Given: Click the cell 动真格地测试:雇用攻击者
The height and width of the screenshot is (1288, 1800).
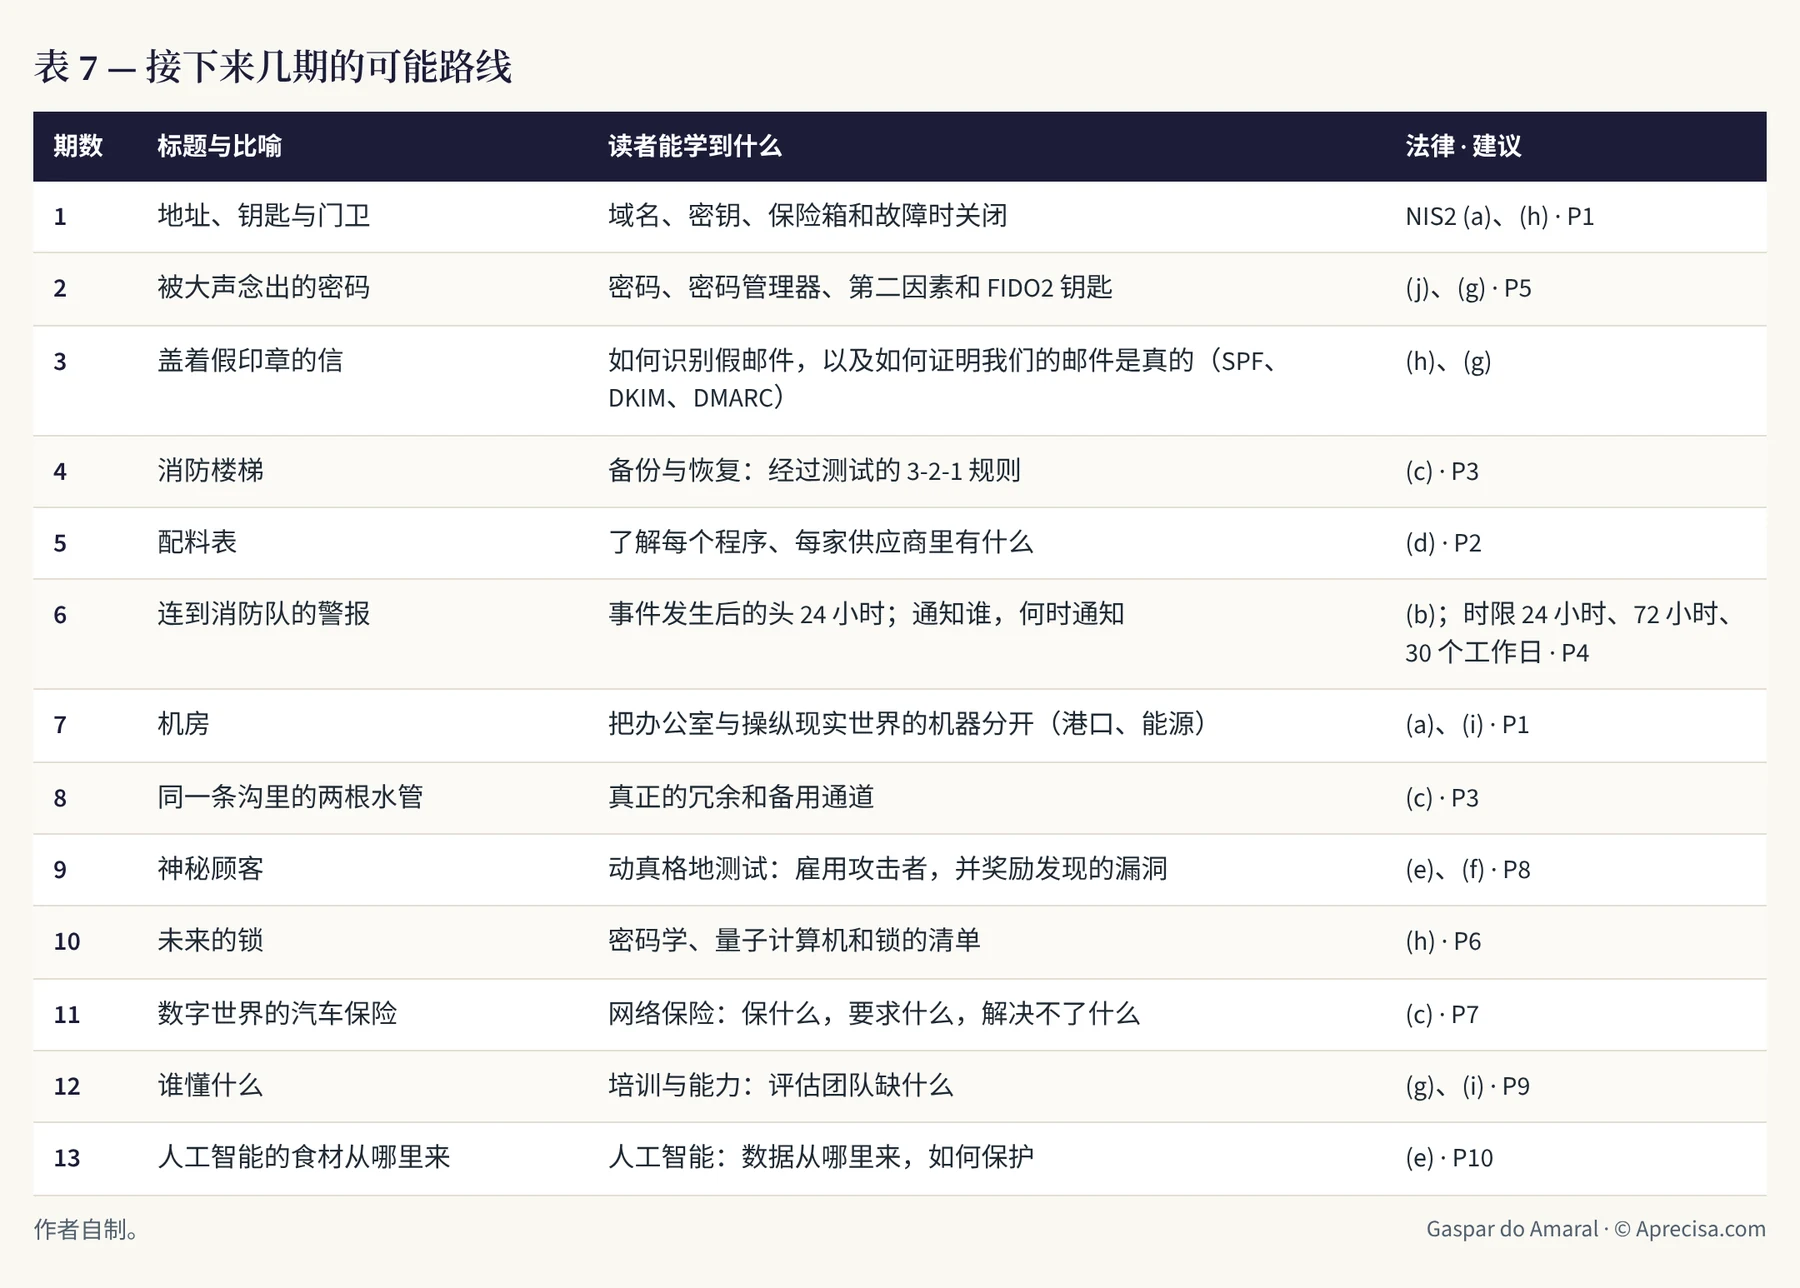Looking at the screenshot, I should (887, 869).
